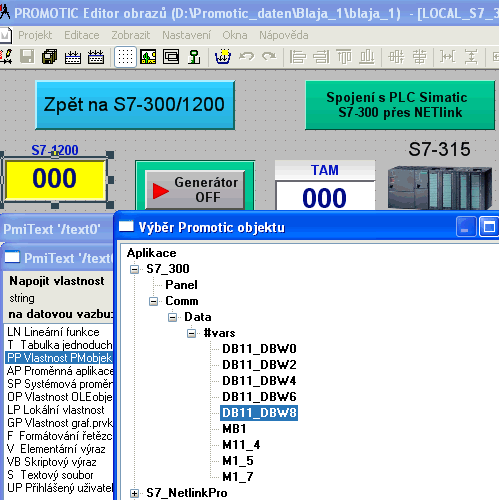The width and height of the screenshot is (499, 500).
Task: Expand the S7_NetlinkPro tree node
Action: click(134, 493)
